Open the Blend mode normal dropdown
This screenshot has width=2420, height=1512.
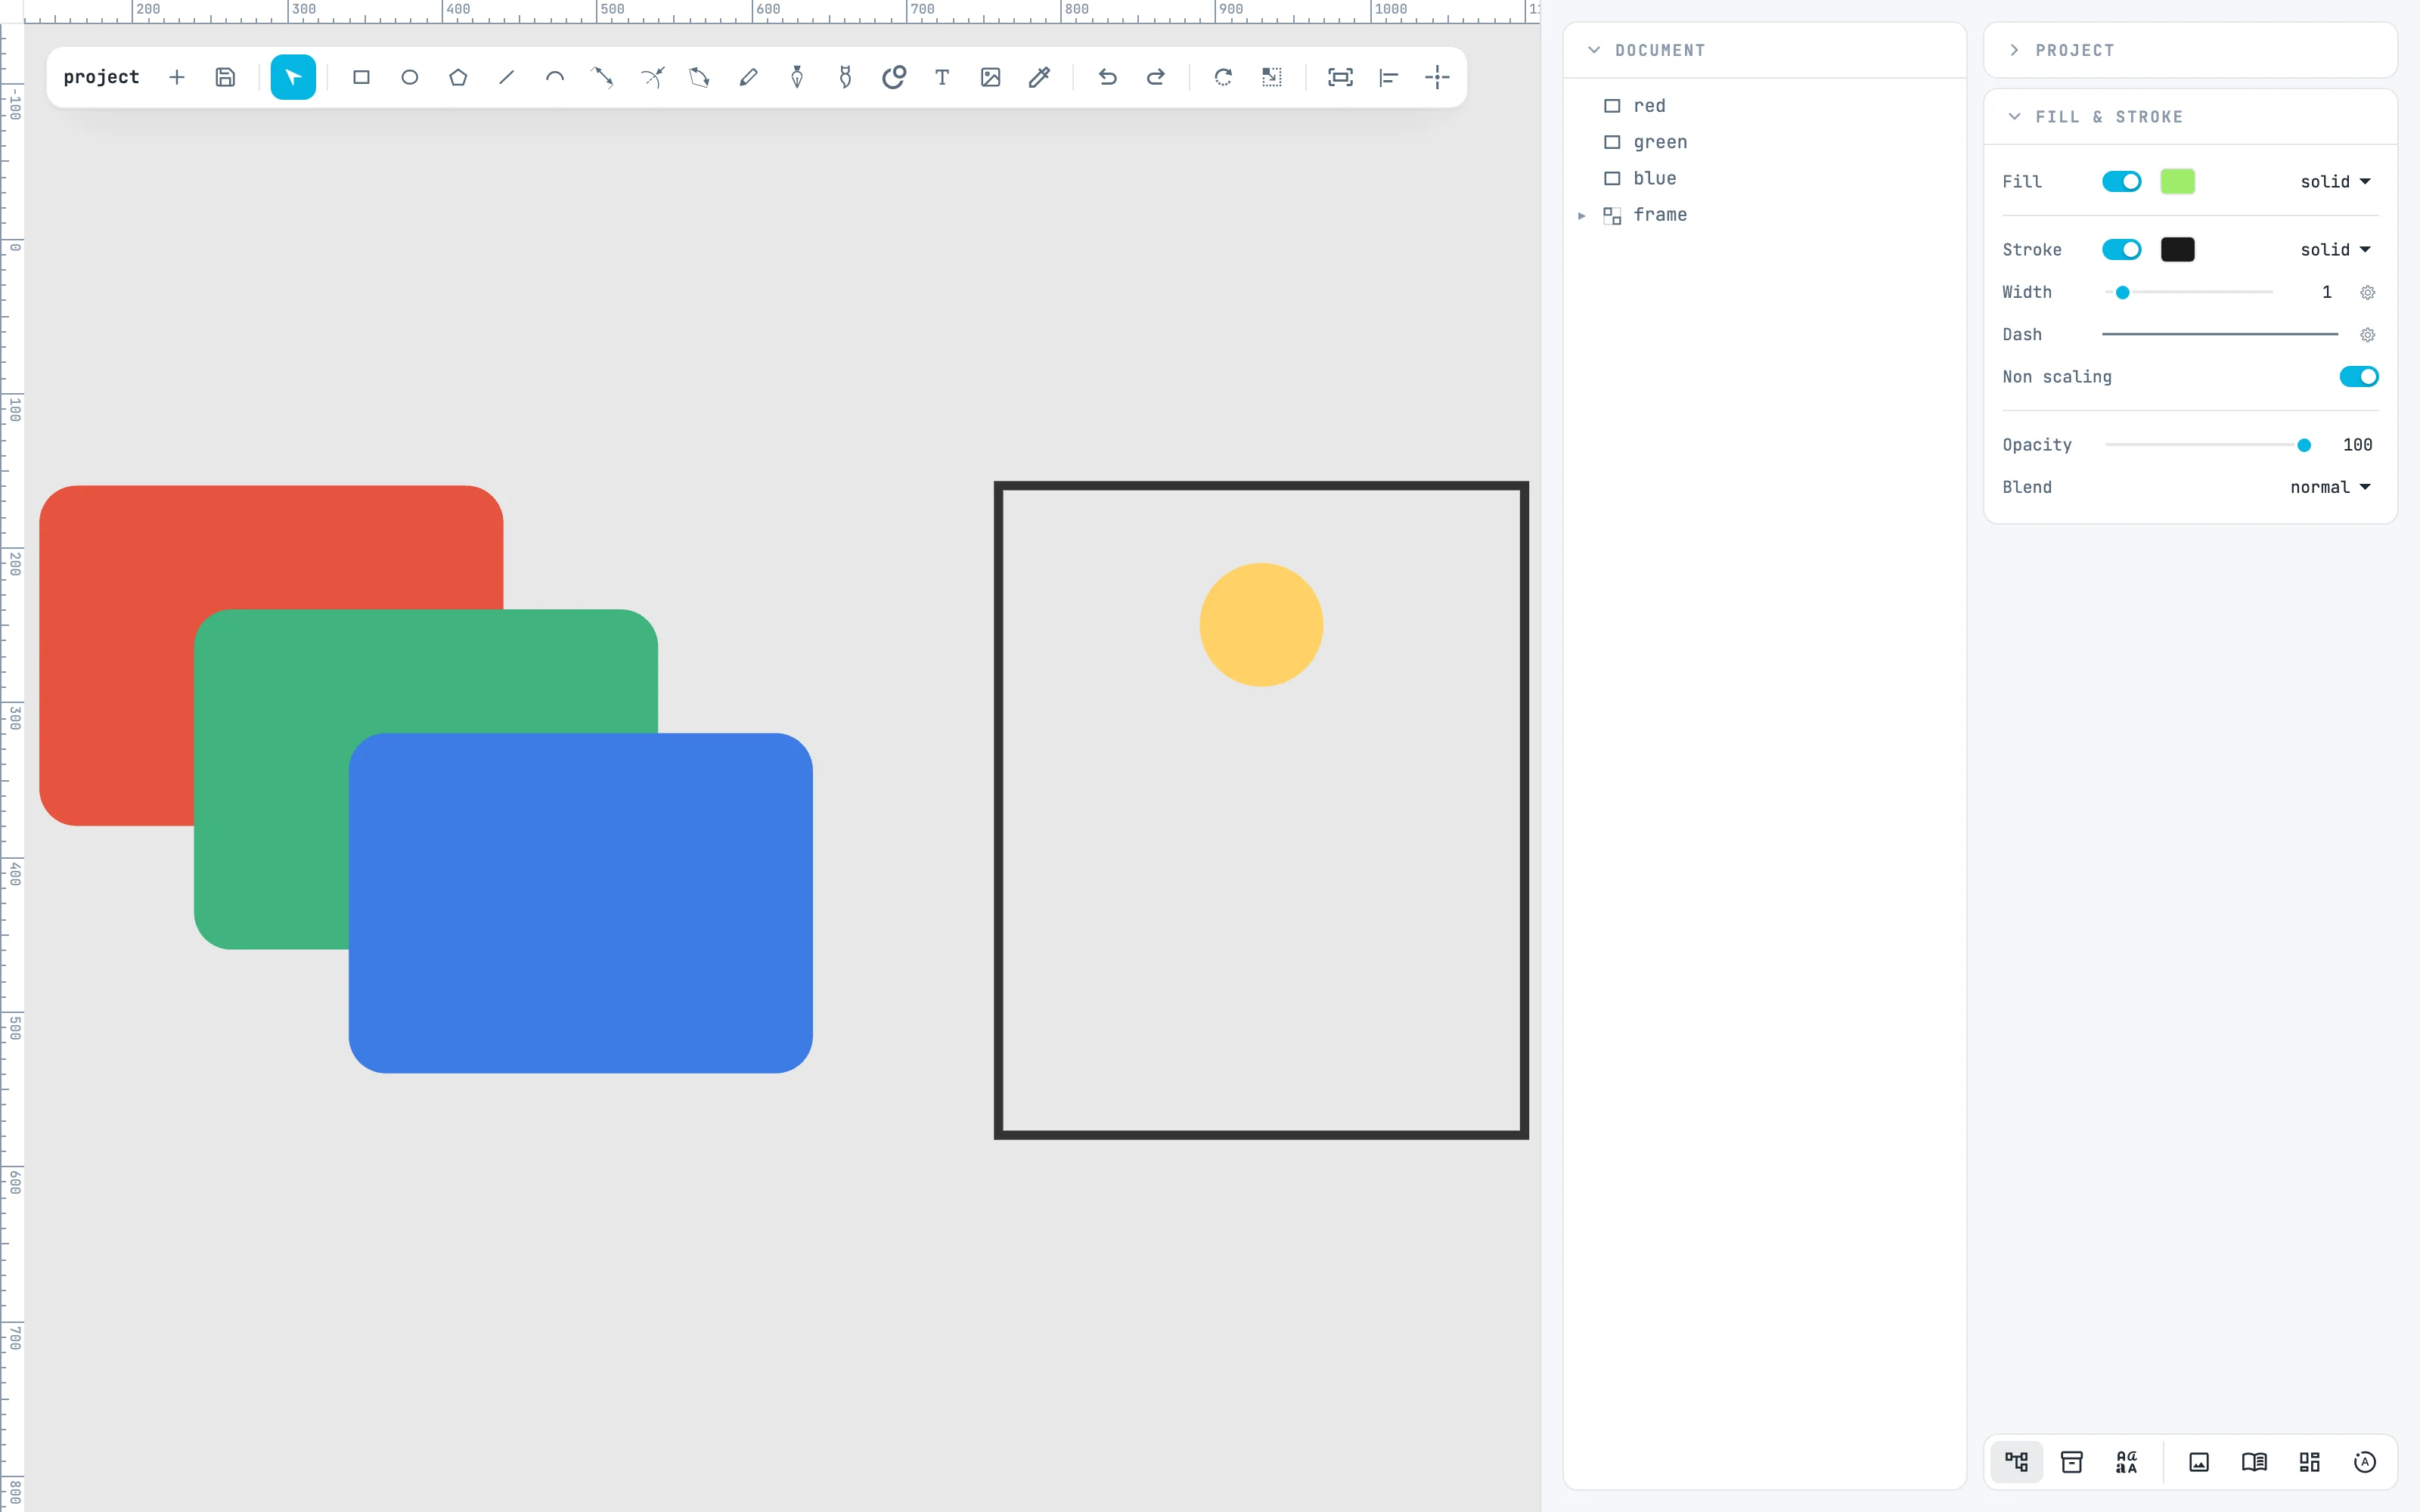coord(2330,487)
